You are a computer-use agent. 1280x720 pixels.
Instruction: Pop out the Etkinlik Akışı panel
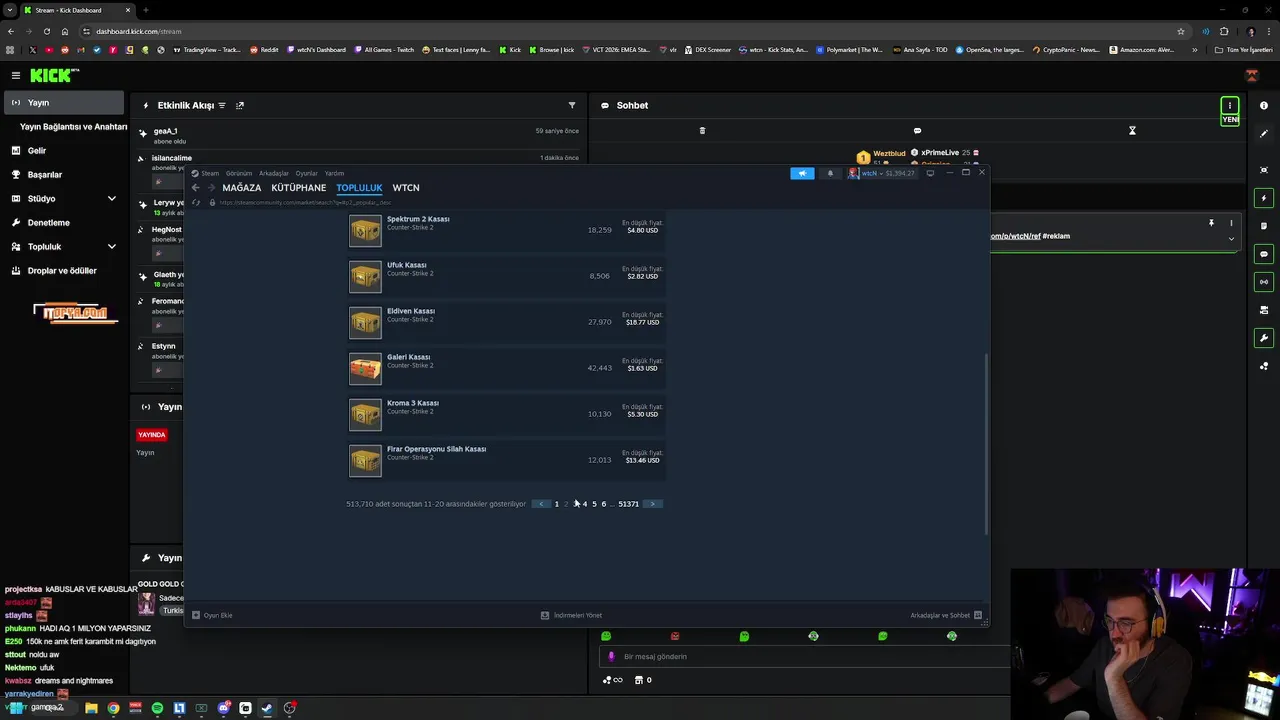(240, 105)
